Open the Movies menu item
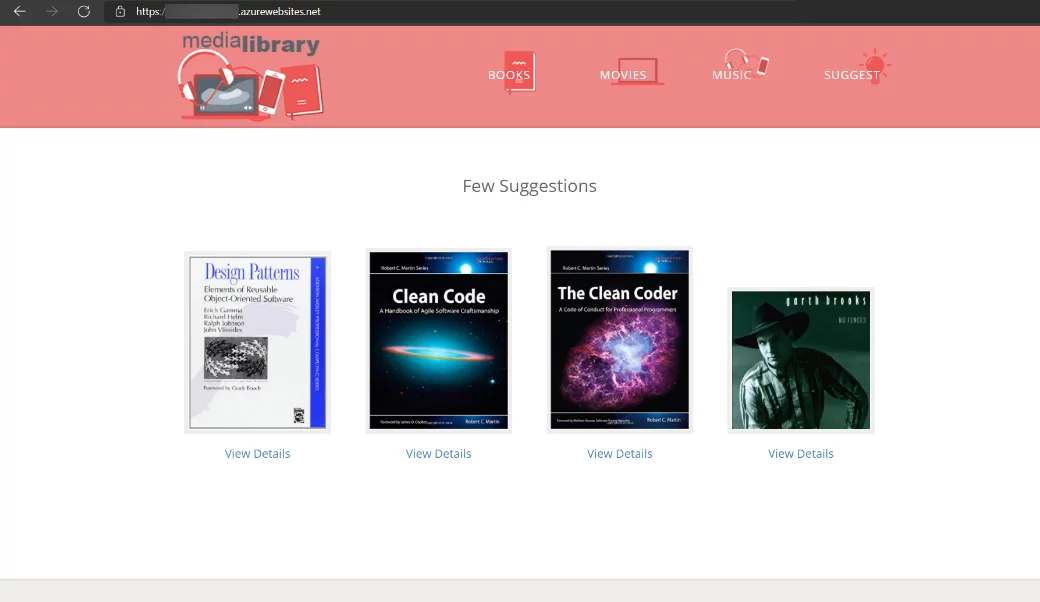The image size is (1040, 602). (x=623, y=75)
